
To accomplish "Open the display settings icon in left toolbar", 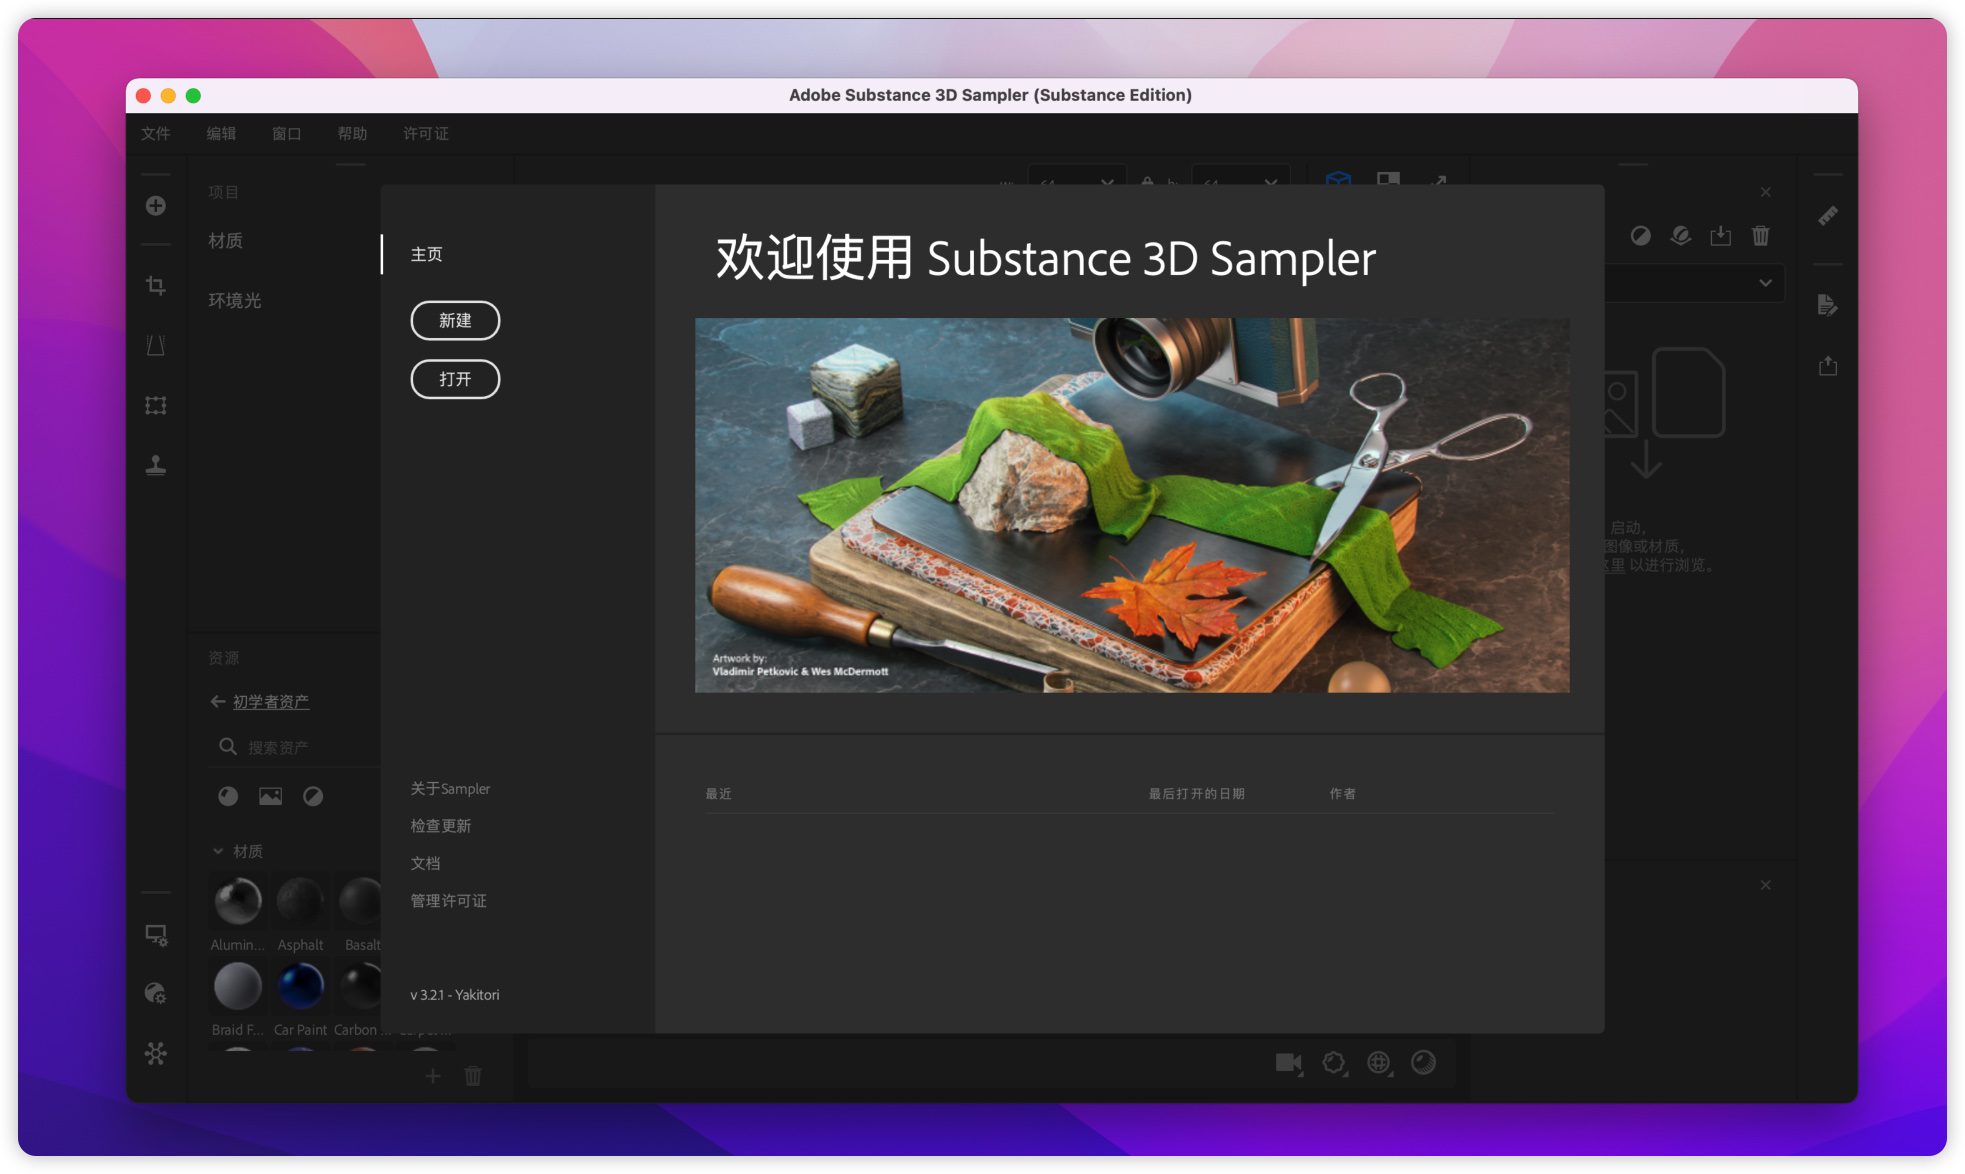I will click(x=156, y=935).
